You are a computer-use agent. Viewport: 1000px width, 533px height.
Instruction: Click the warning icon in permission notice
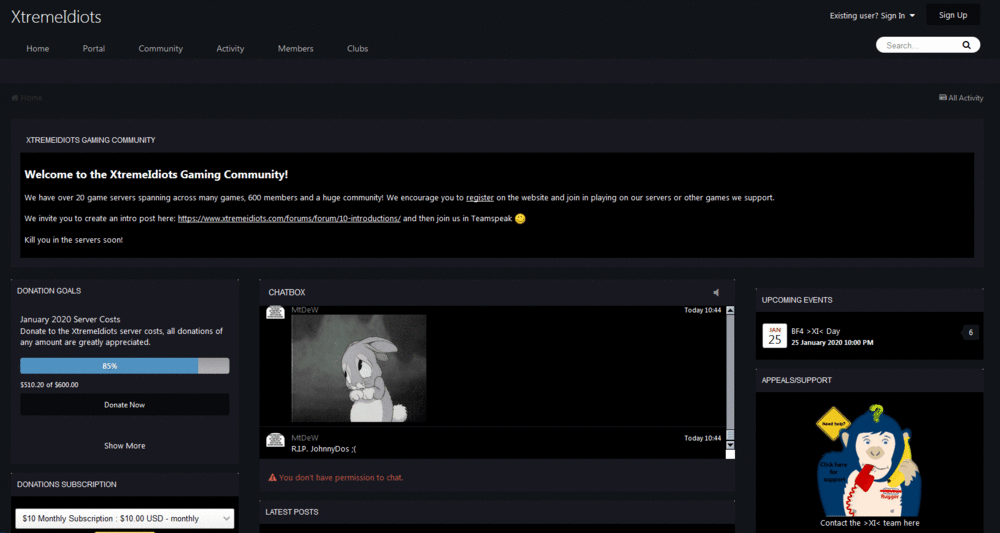coord(272,477)
